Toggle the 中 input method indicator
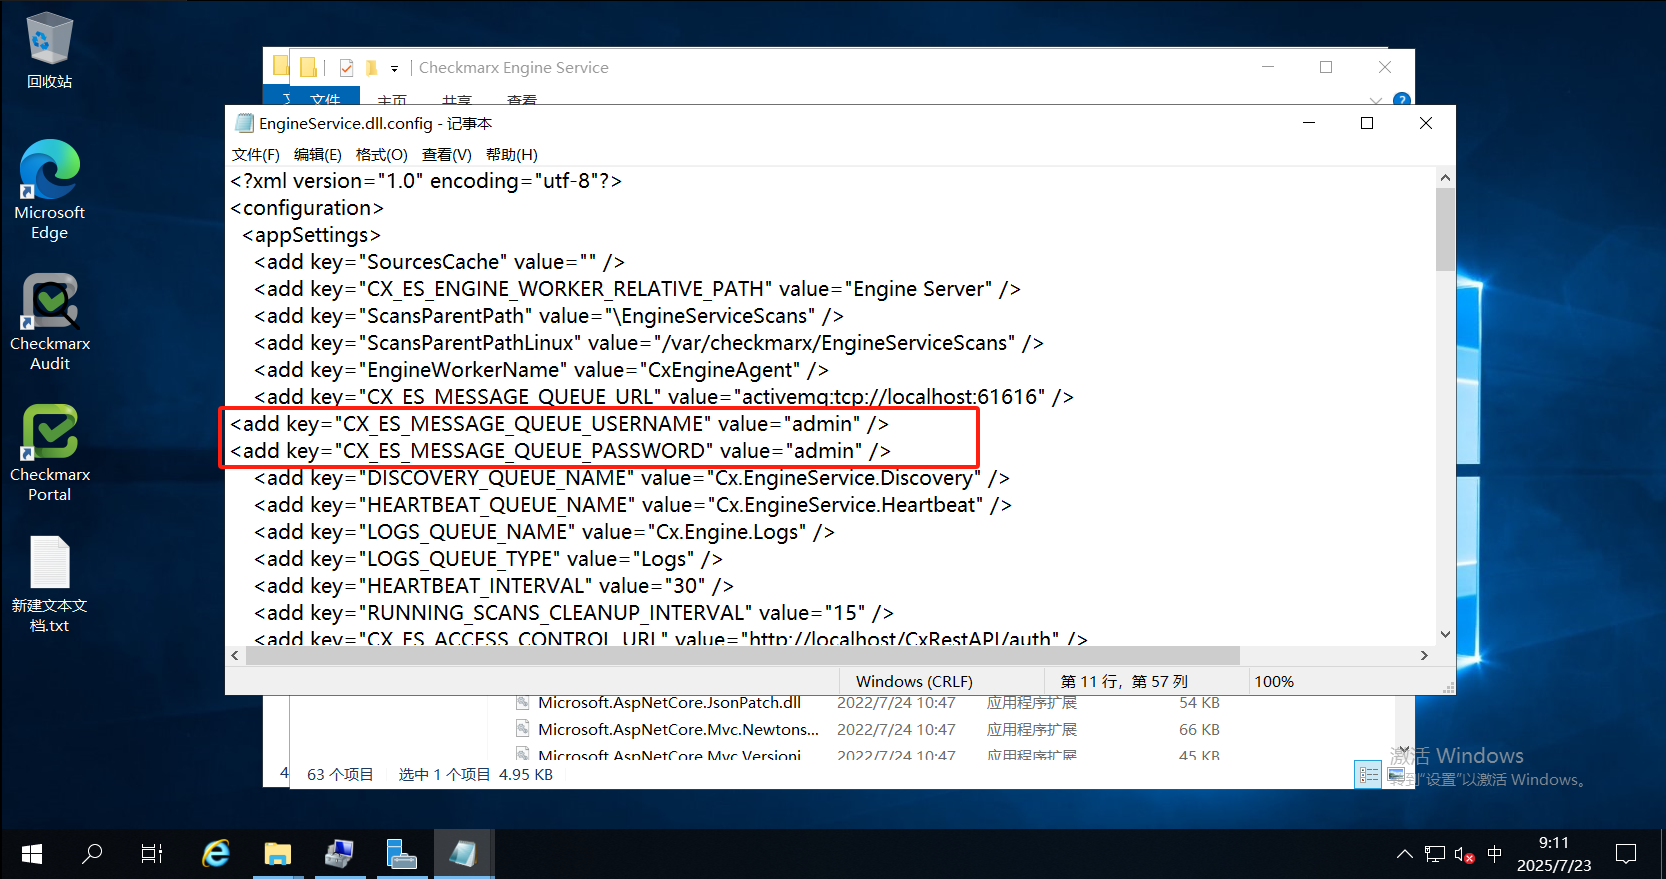The height and width of the screenshot is (879, 1666). 1494,854
